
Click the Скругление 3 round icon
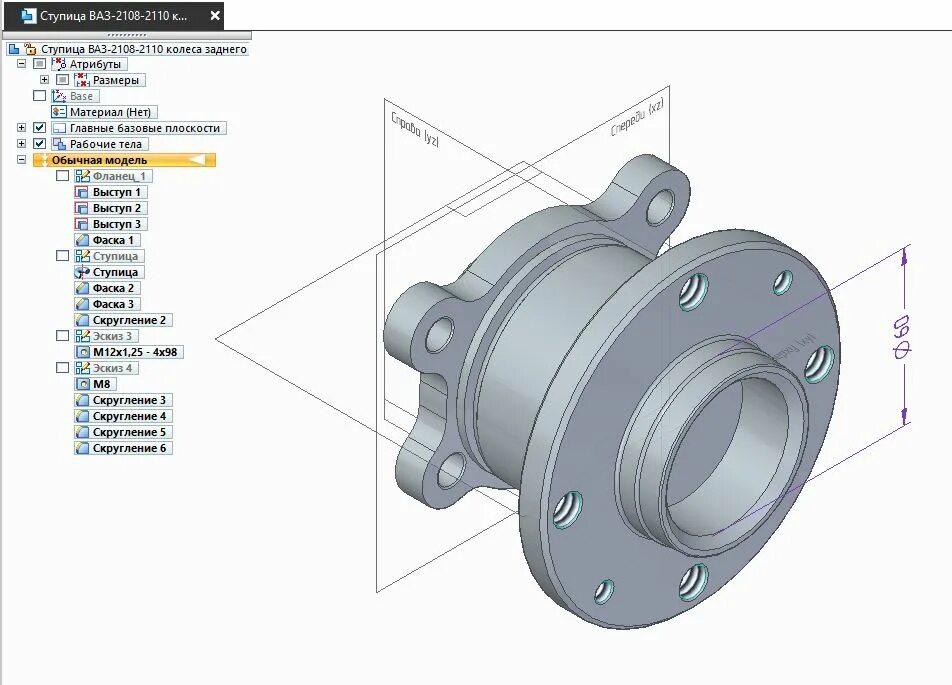click(82, 400)
